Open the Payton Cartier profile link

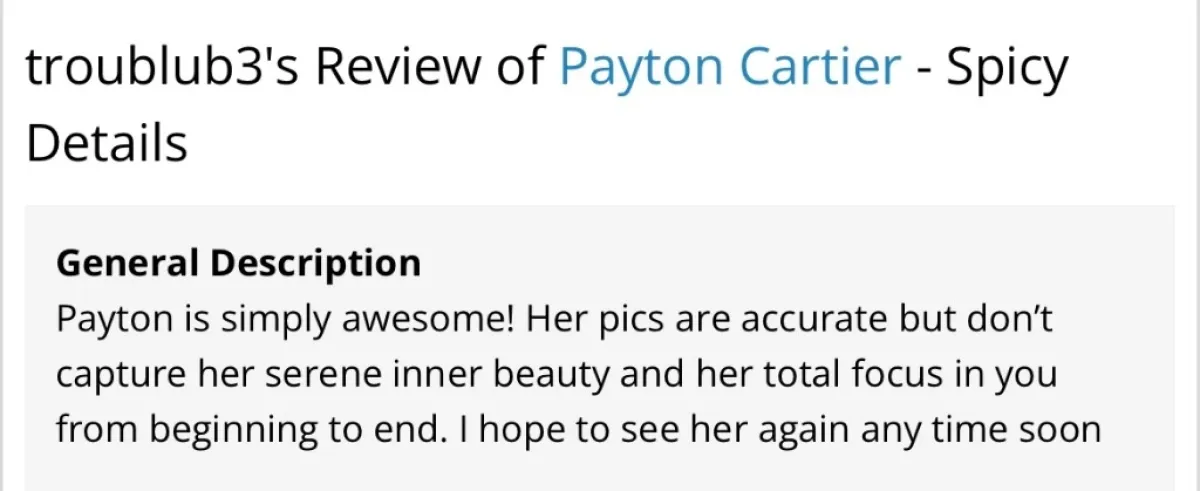pos(729,68)
